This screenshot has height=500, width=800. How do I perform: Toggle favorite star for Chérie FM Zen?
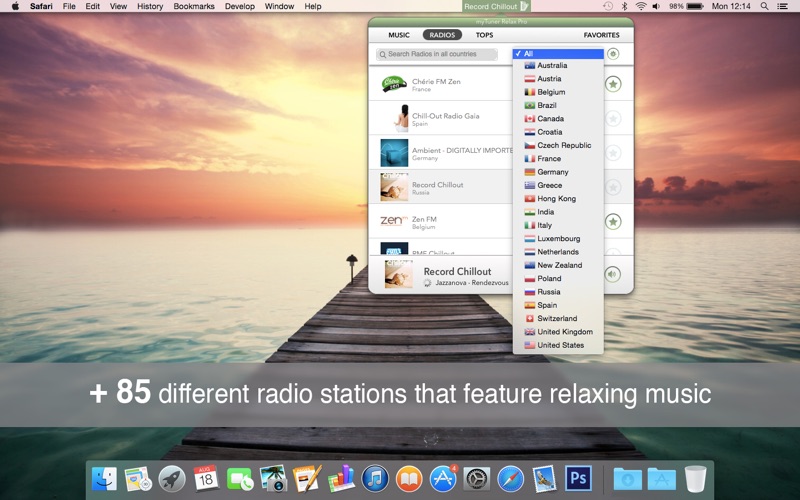point(613,84)
